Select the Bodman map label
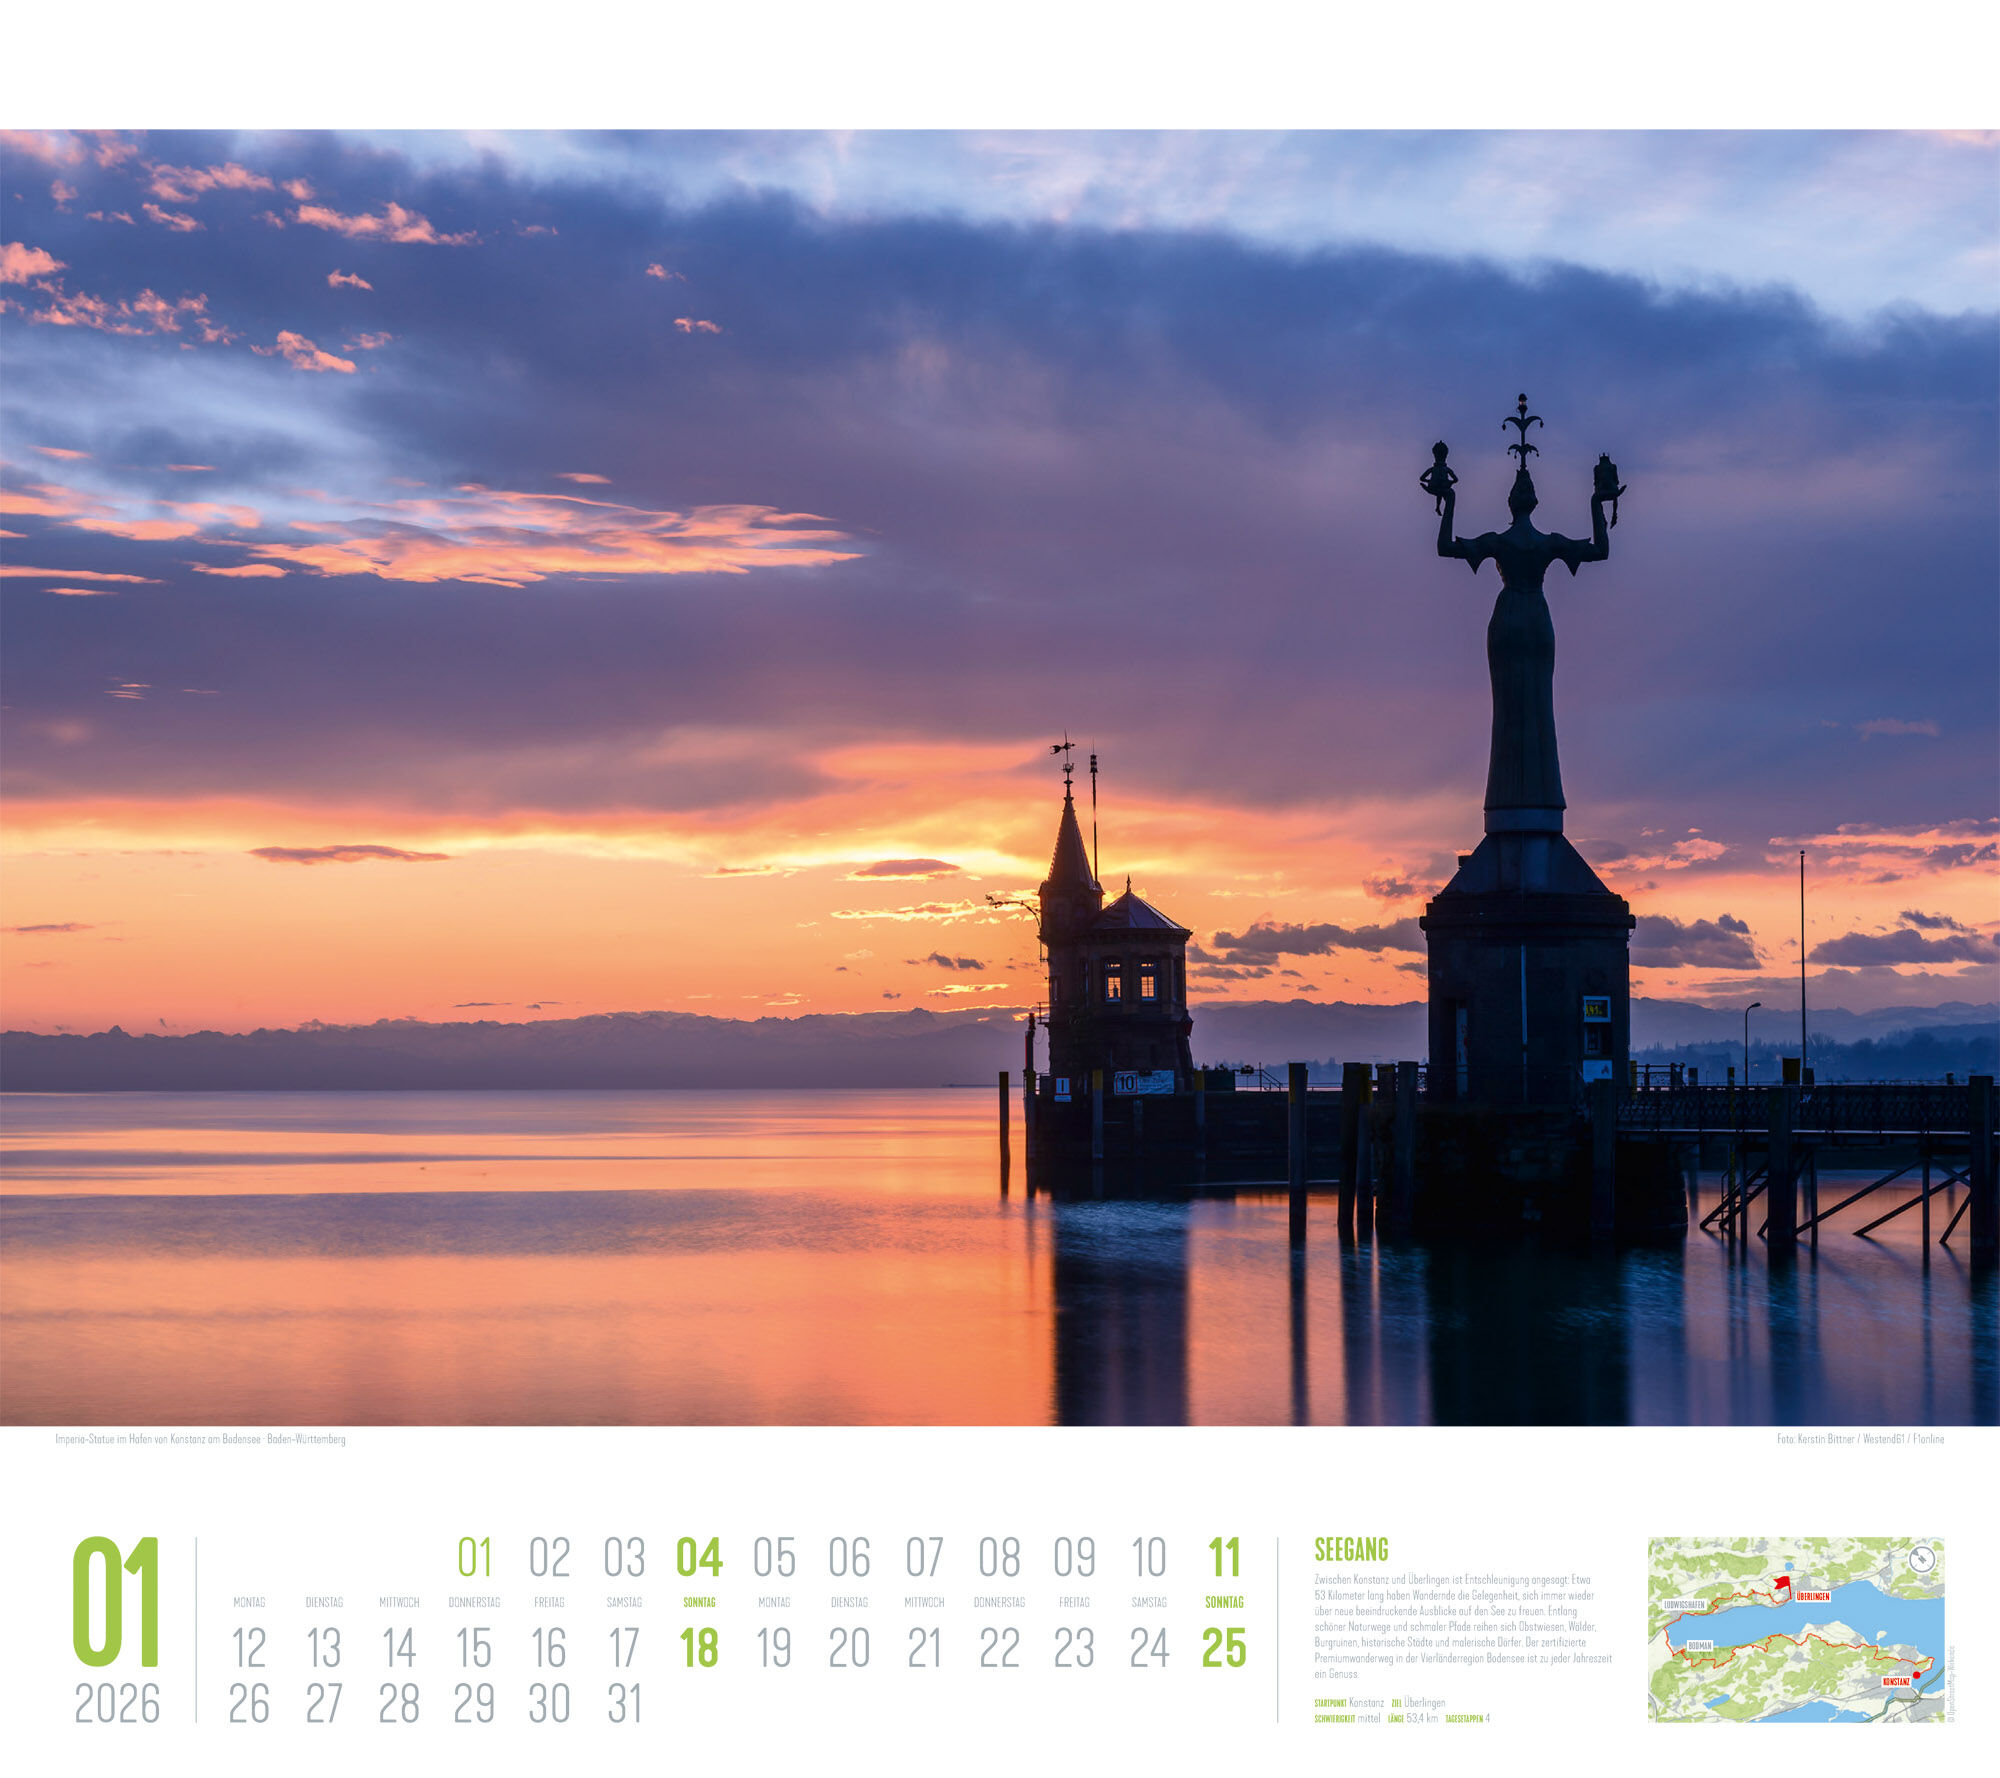Screen dimensions: 2000x1778 [x=1700, y=1646]
